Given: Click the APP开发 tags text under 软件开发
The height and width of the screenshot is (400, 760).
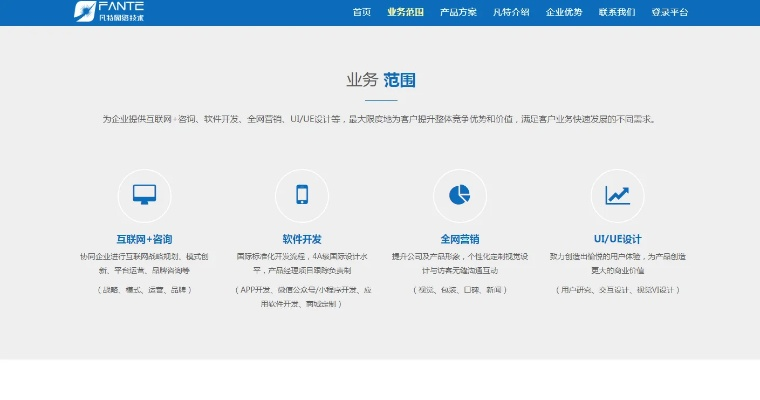Looking at the screenshot, I should (301, 296).
